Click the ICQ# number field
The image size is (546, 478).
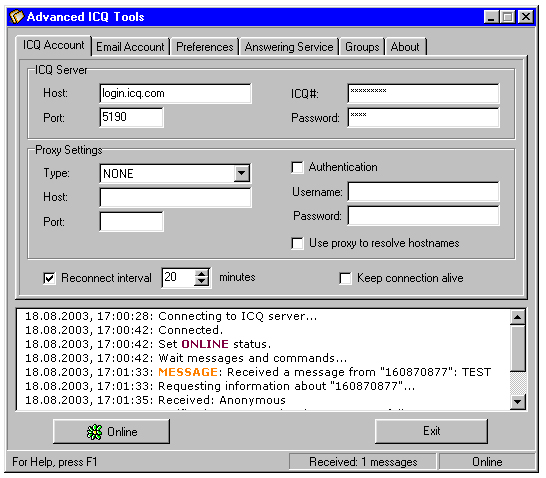[423, 93]
